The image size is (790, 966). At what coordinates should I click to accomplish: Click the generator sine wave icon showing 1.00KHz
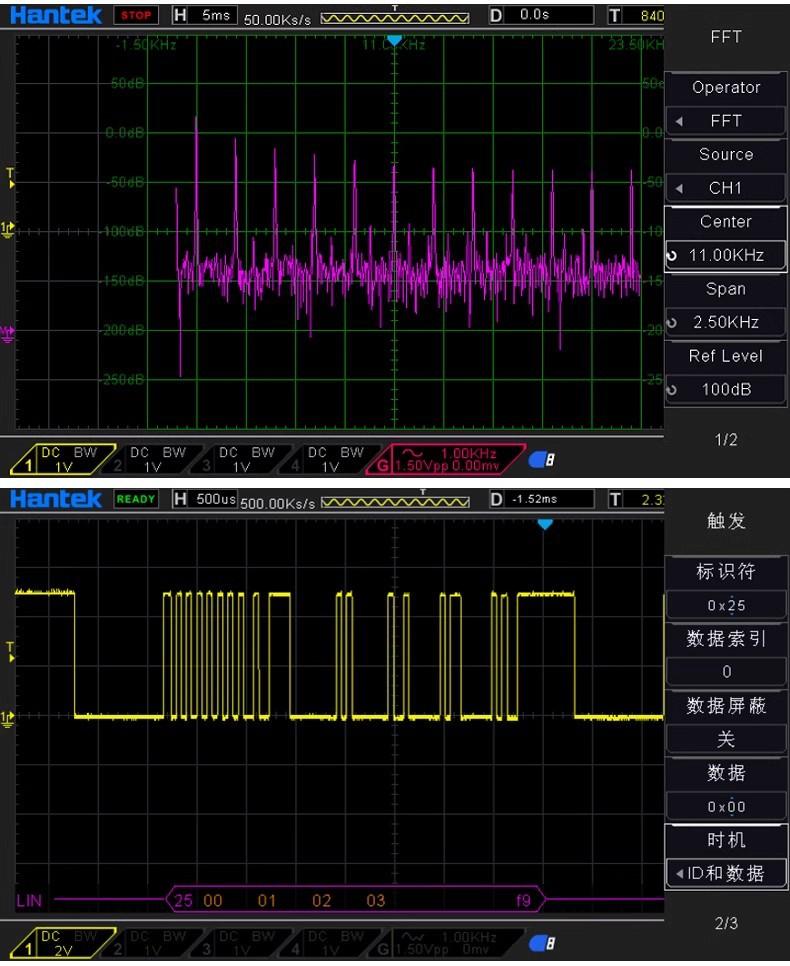[x=413, y=452]
